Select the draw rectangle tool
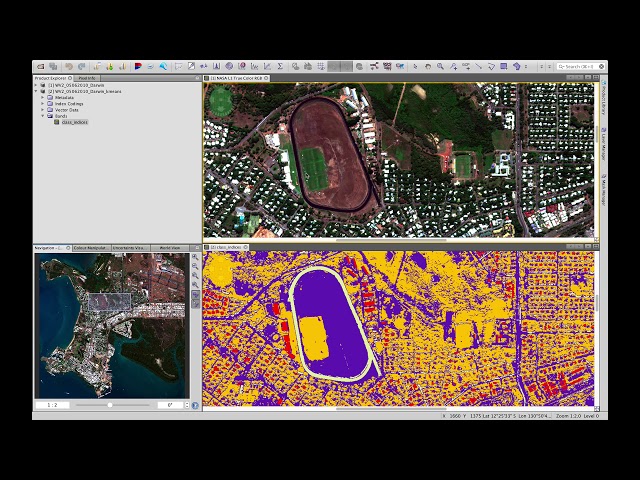 (x=504, y=66)
